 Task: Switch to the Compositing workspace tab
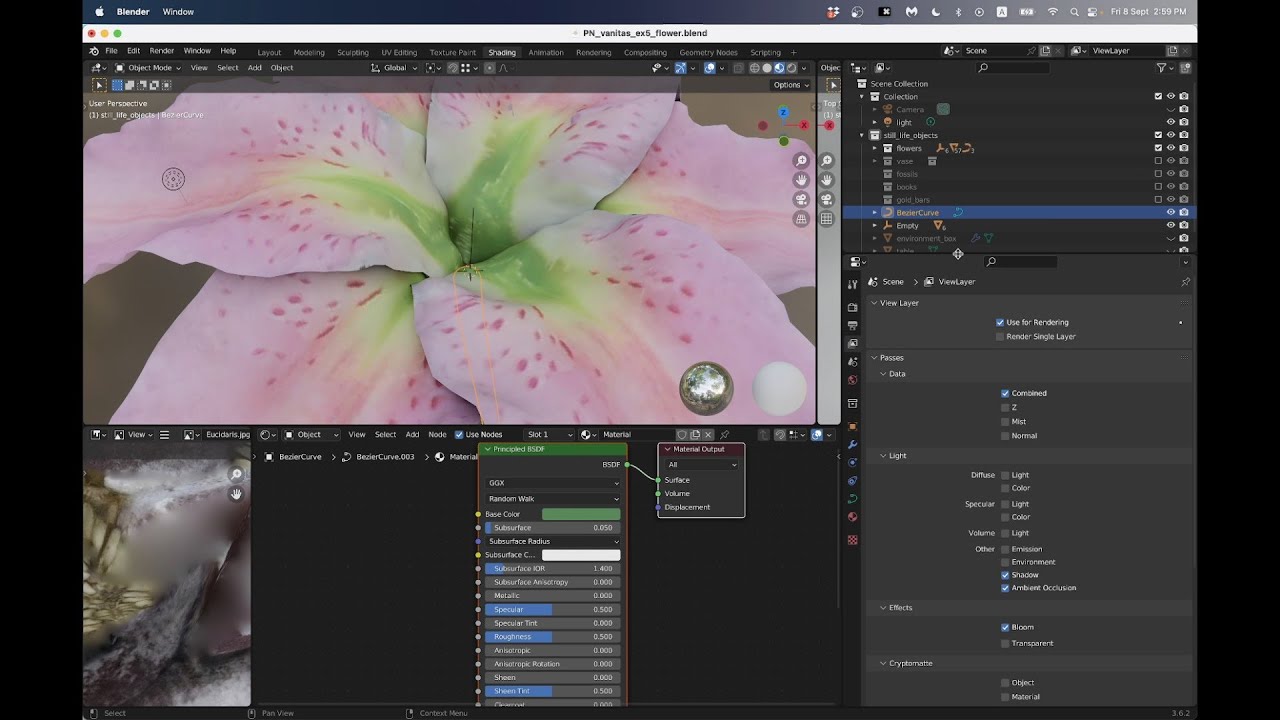pyautogui.click(x=645, y=52)
